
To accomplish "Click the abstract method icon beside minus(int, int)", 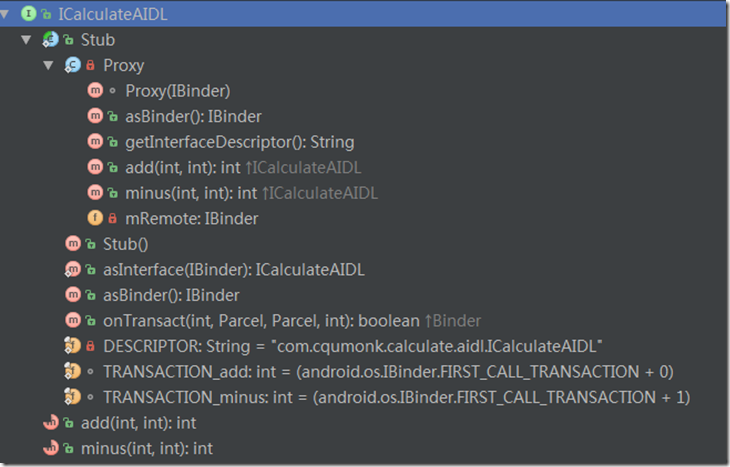I will (50, 448).
